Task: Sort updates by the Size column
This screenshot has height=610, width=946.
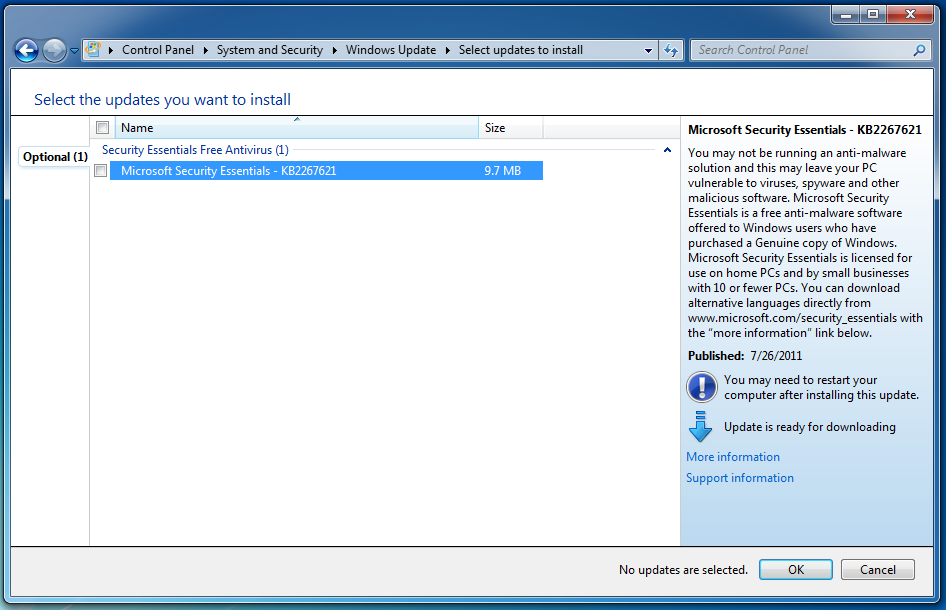Action: 510,128
